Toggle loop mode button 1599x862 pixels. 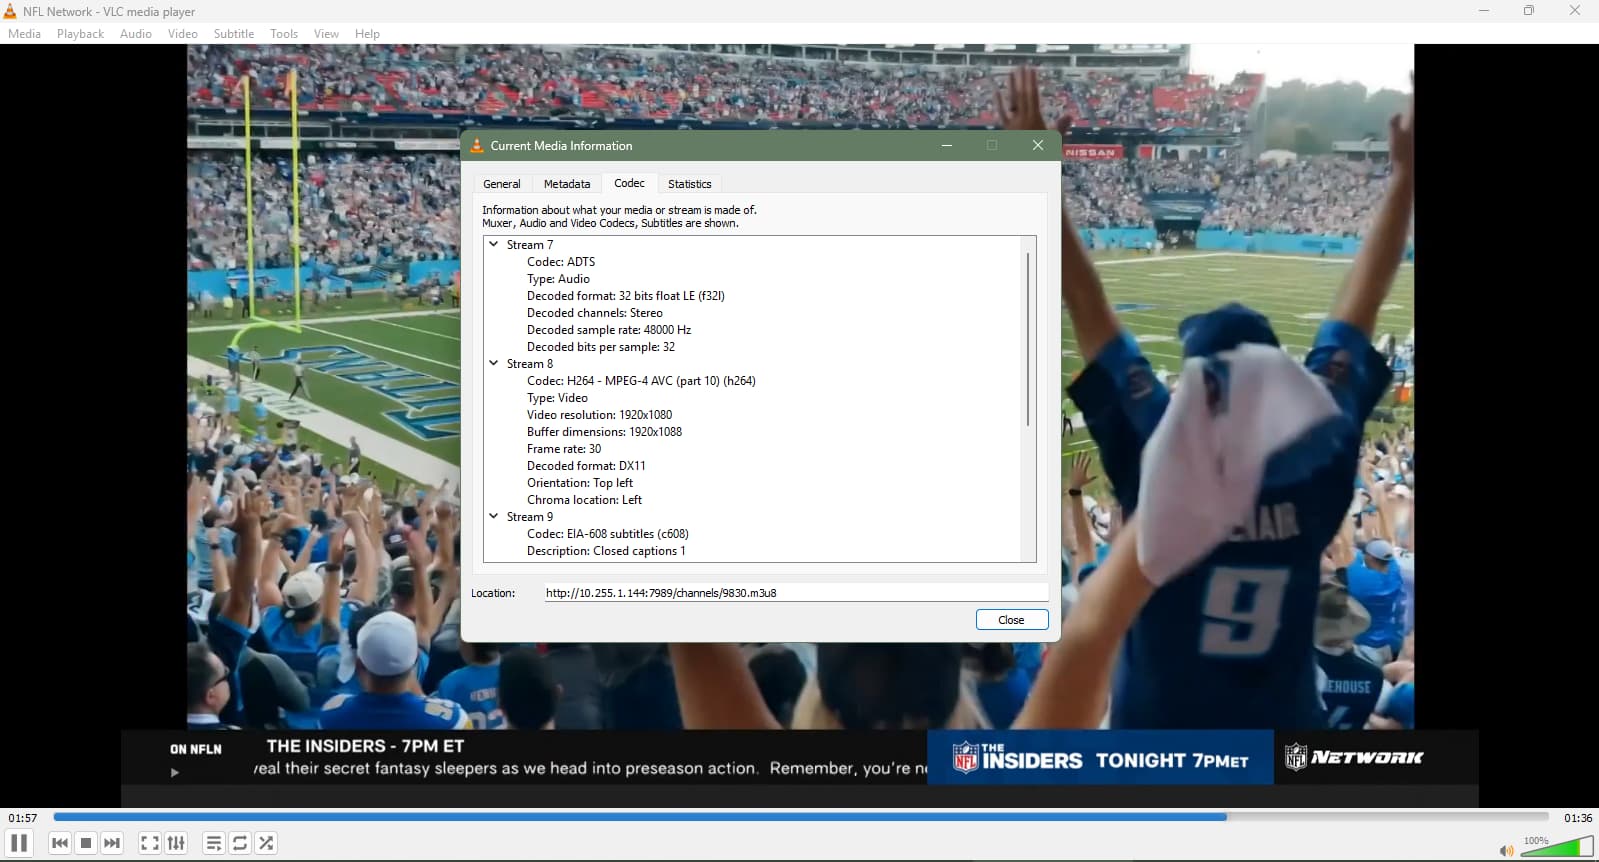[x=240, y=843]
